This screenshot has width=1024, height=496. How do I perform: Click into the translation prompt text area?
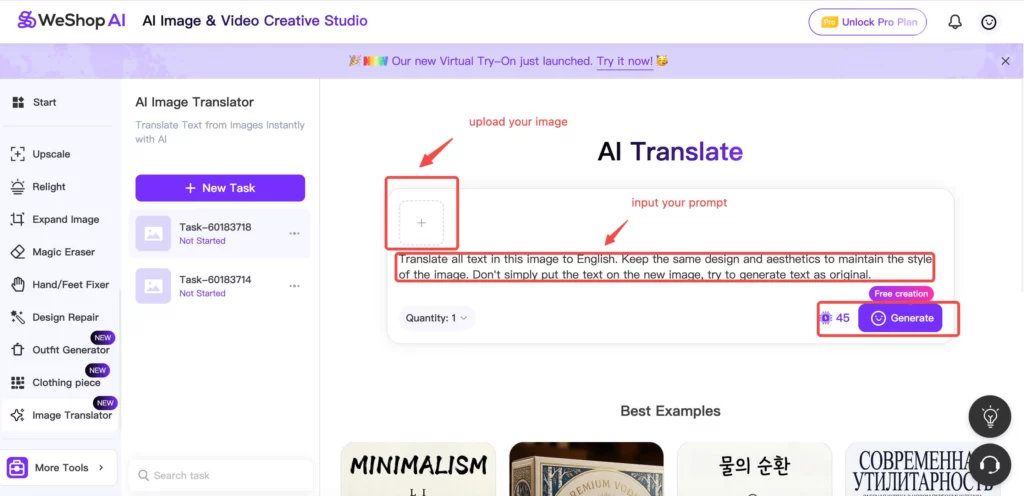coord(665,267)
